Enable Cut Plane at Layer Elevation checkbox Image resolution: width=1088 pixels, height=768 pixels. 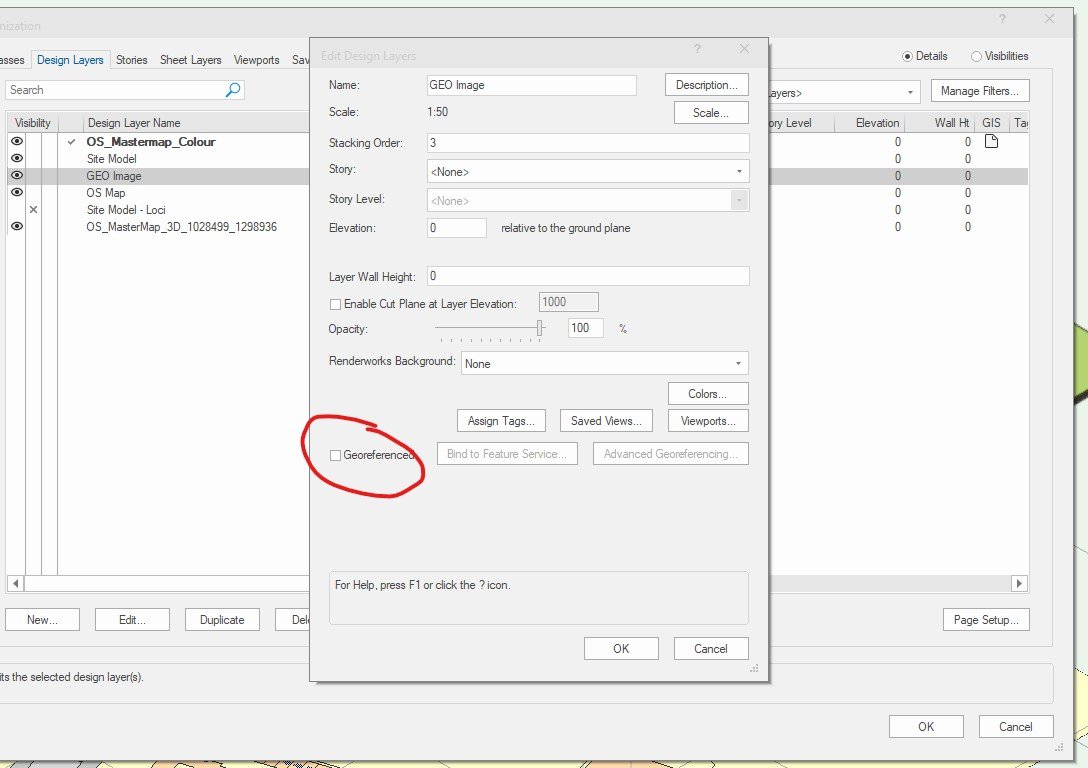pyautogui.click(x=336, y=304)
